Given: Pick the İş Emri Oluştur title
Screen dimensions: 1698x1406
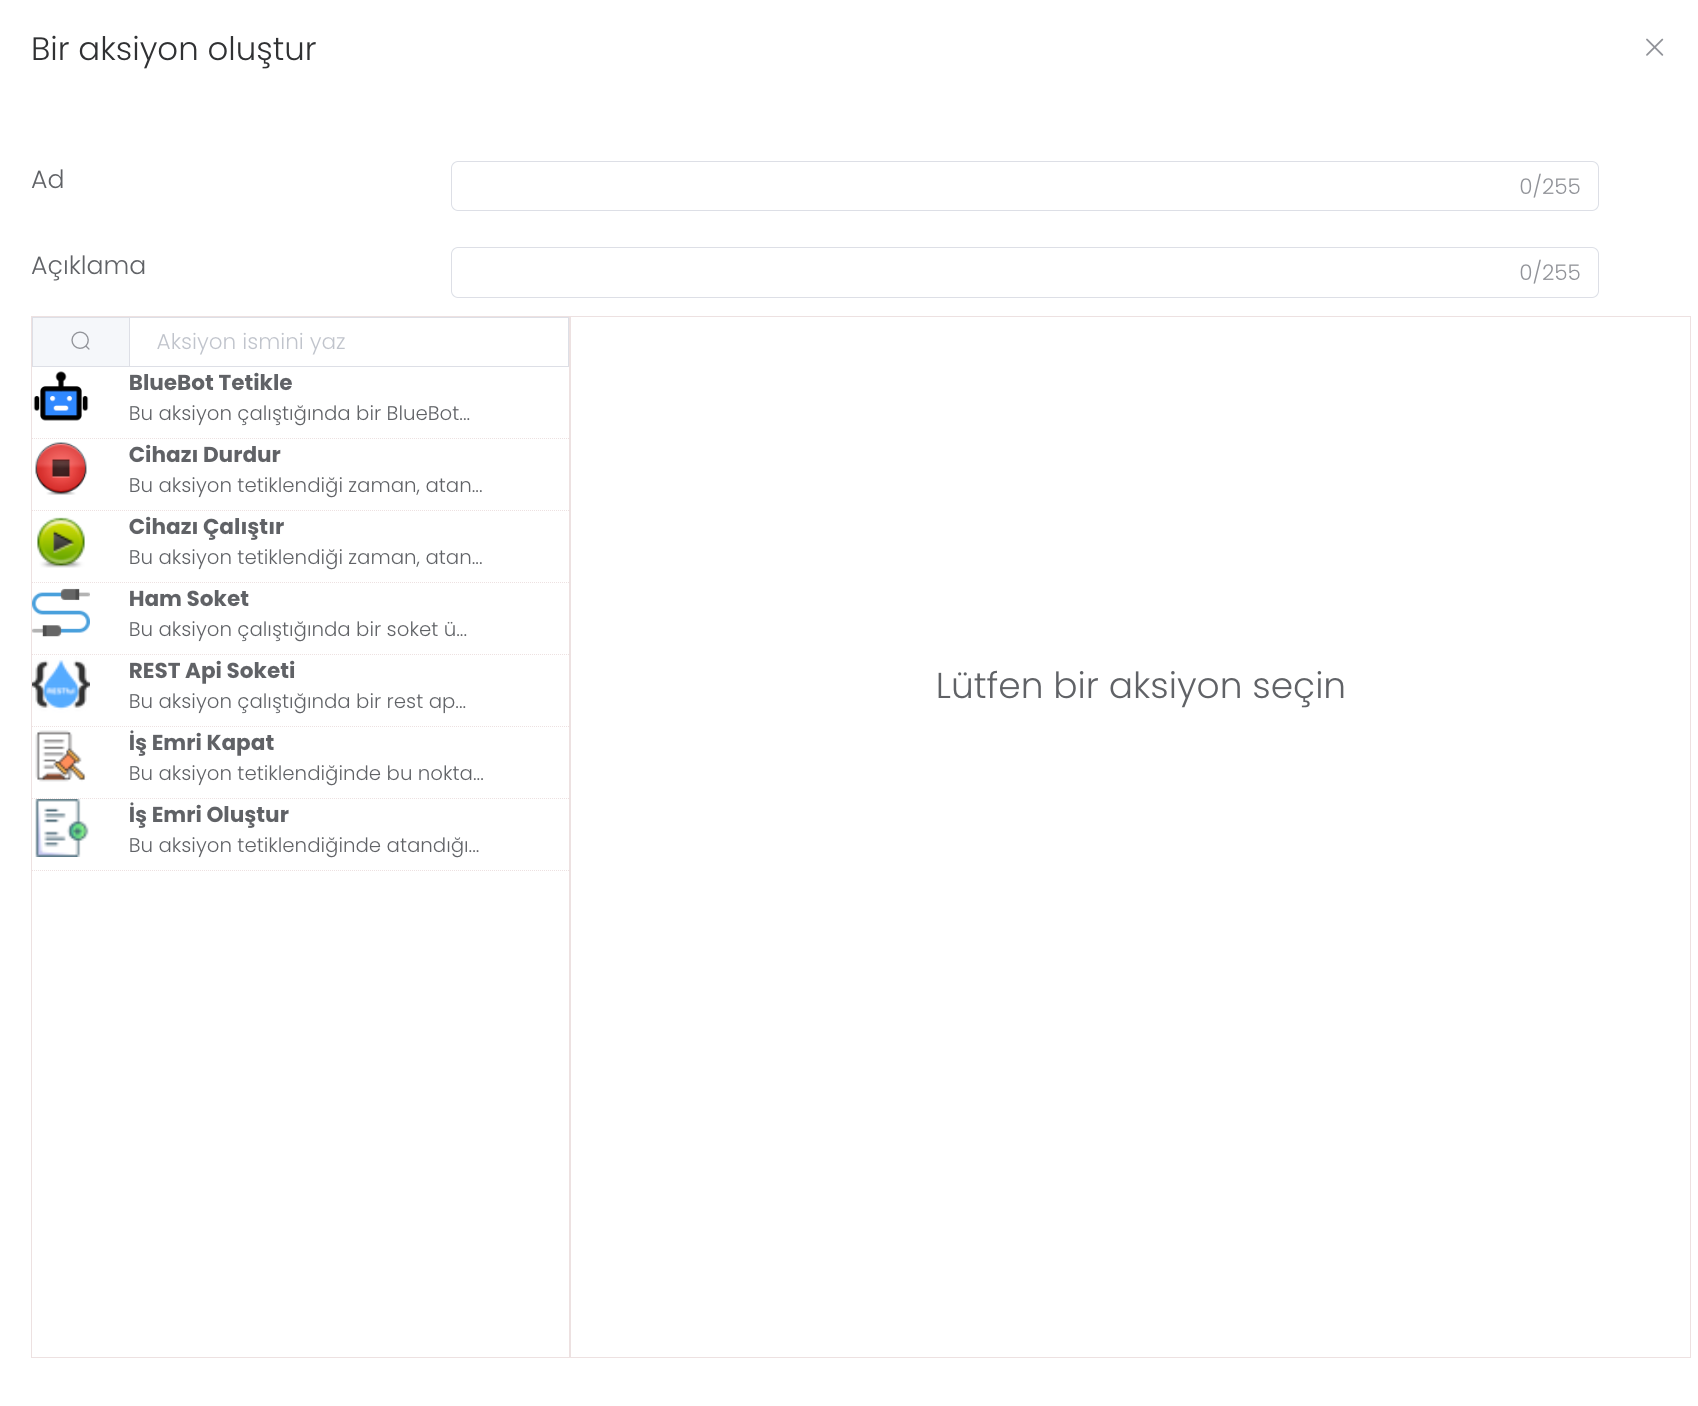Looking at the screenshot, I should point(208,815).
